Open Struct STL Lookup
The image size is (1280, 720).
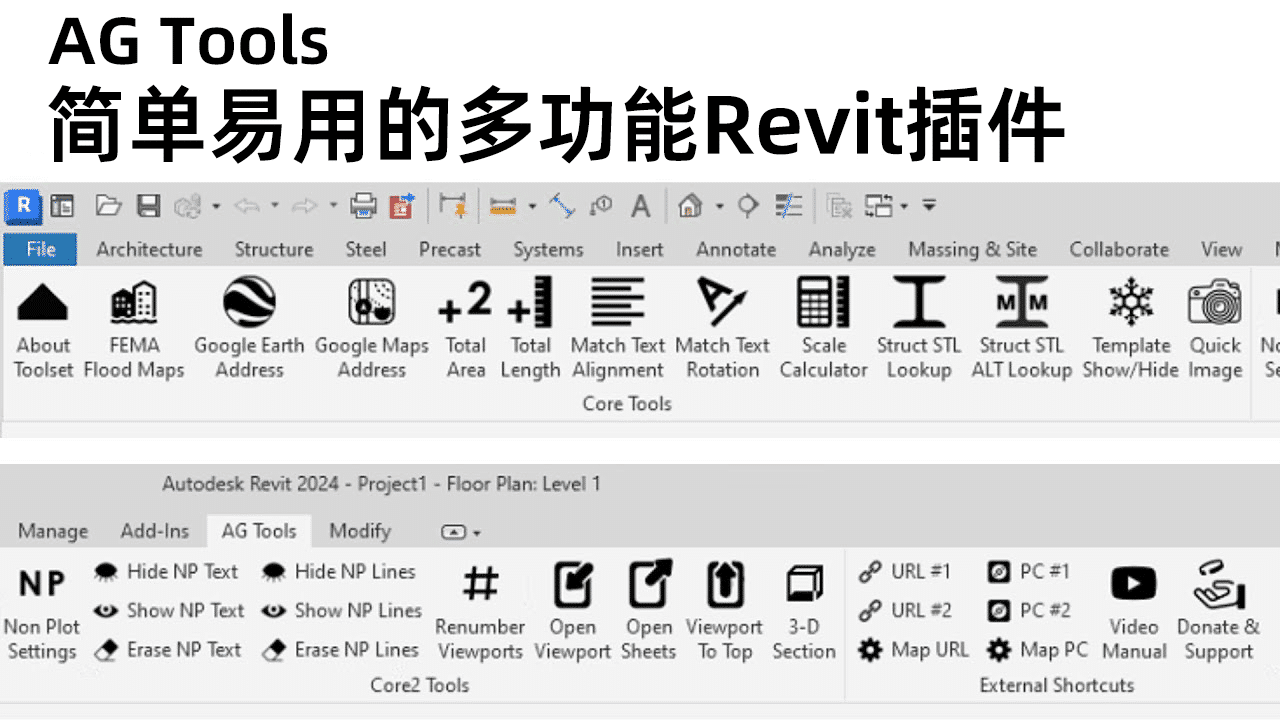(919, 330)
